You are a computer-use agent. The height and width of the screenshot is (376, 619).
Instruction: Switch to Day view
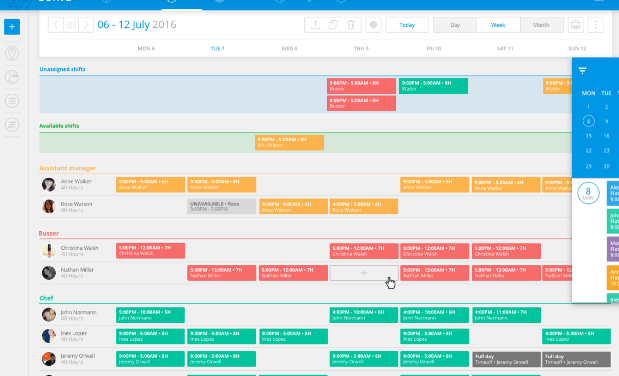(x=455, y=25)
